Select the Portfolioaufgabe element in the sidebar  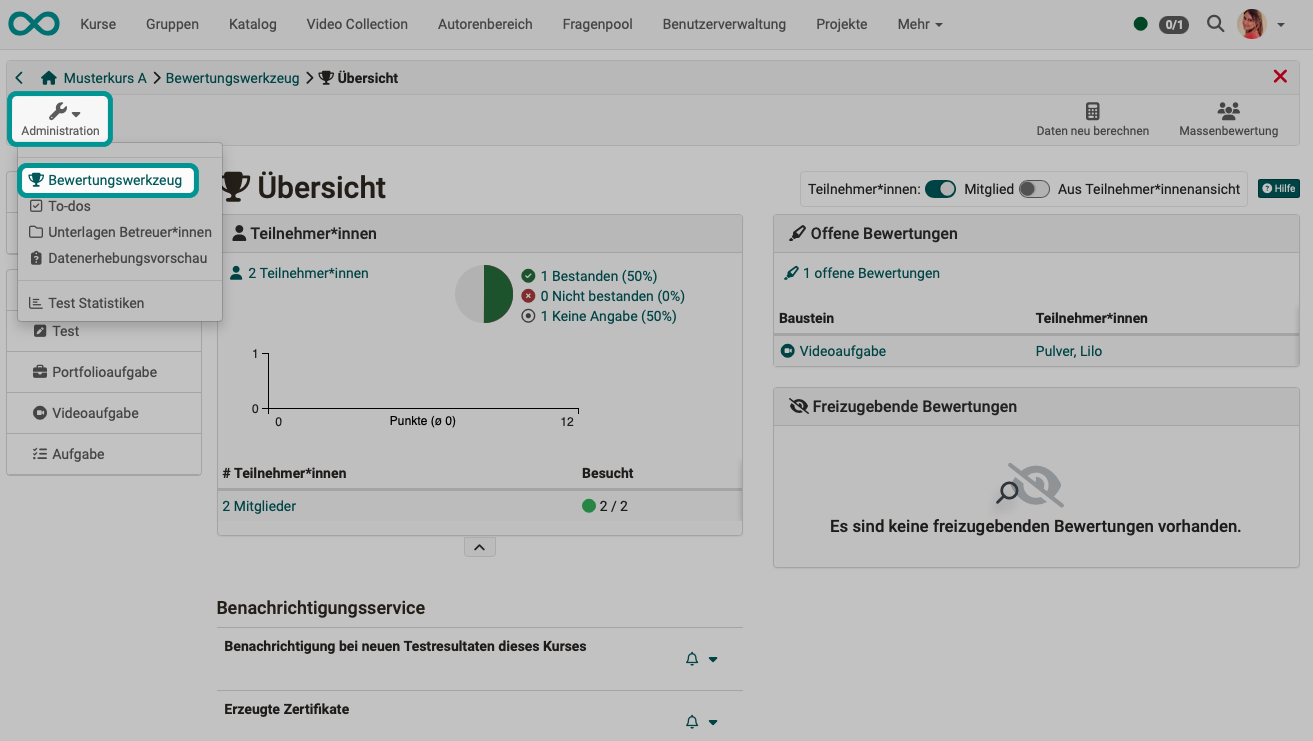coord(103,371)
